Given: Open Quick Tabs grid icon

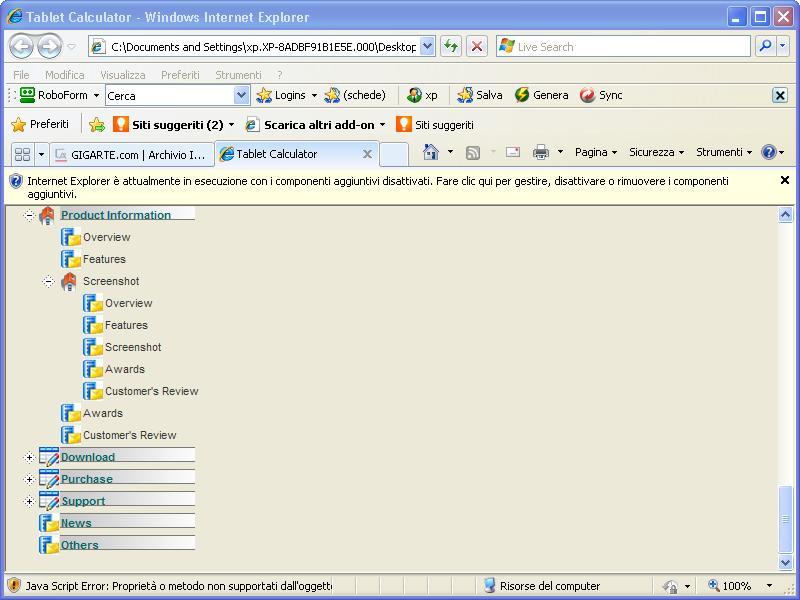Looking at the screenshot, I should click(x=22, y=154).
